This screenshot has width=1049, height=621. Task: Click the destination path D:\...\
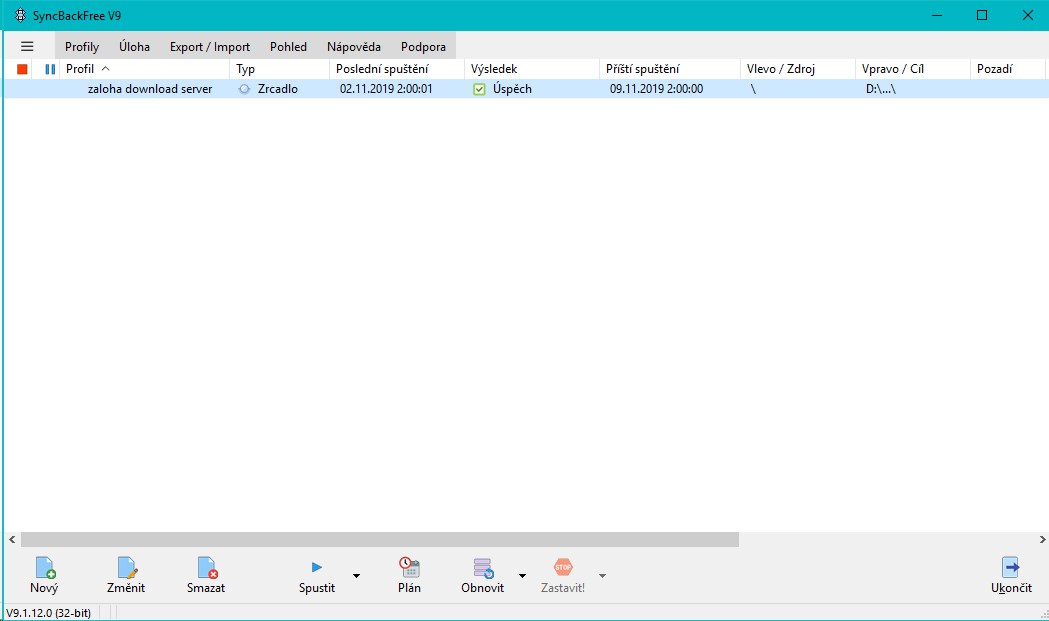click(880, 89)
